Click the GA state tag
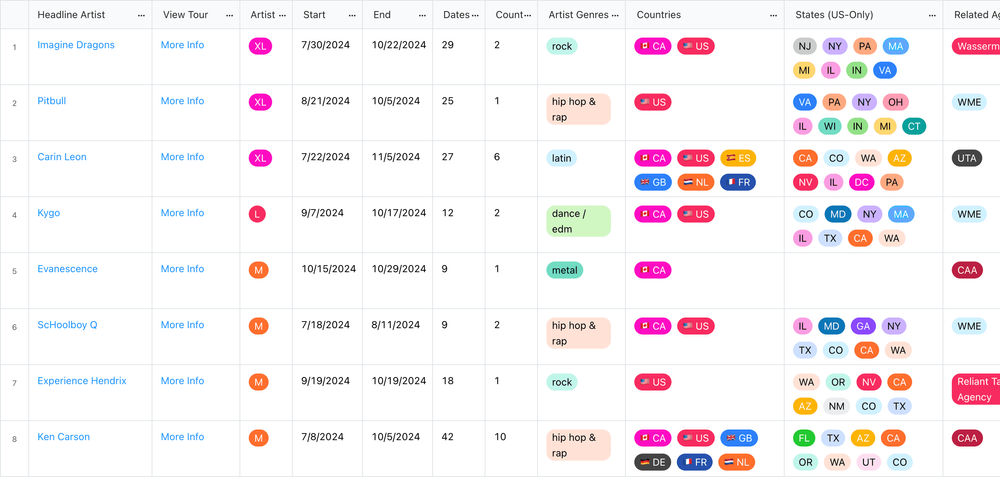This screenshot has width=1000, height=477. pos(863,327)
